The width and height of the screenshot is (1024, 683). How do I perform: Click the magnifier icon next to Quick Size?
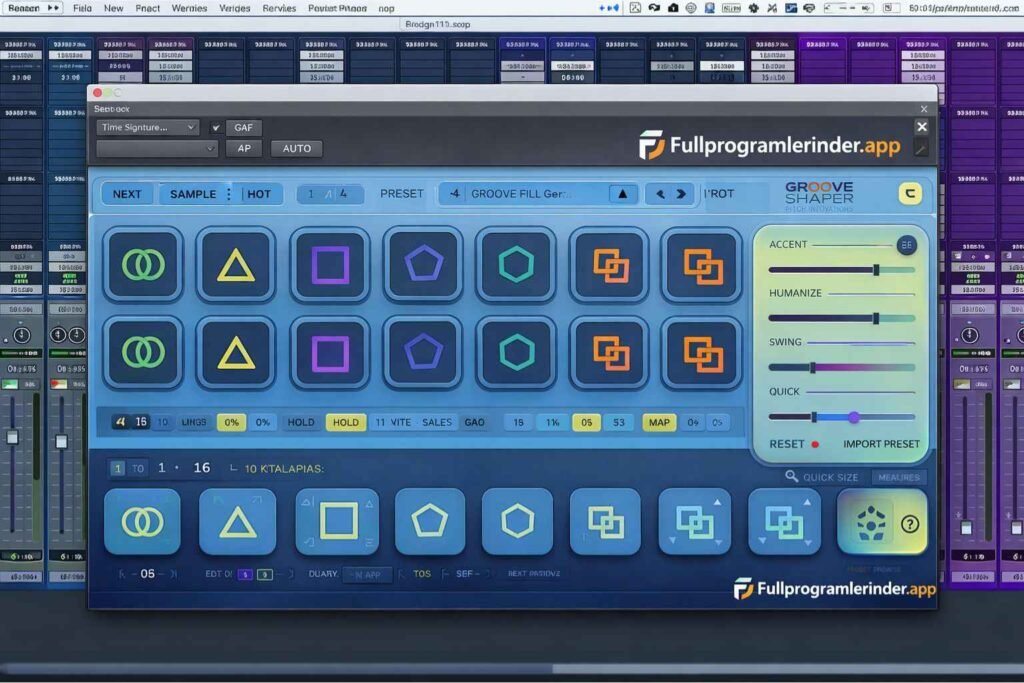tap(792, 477)
